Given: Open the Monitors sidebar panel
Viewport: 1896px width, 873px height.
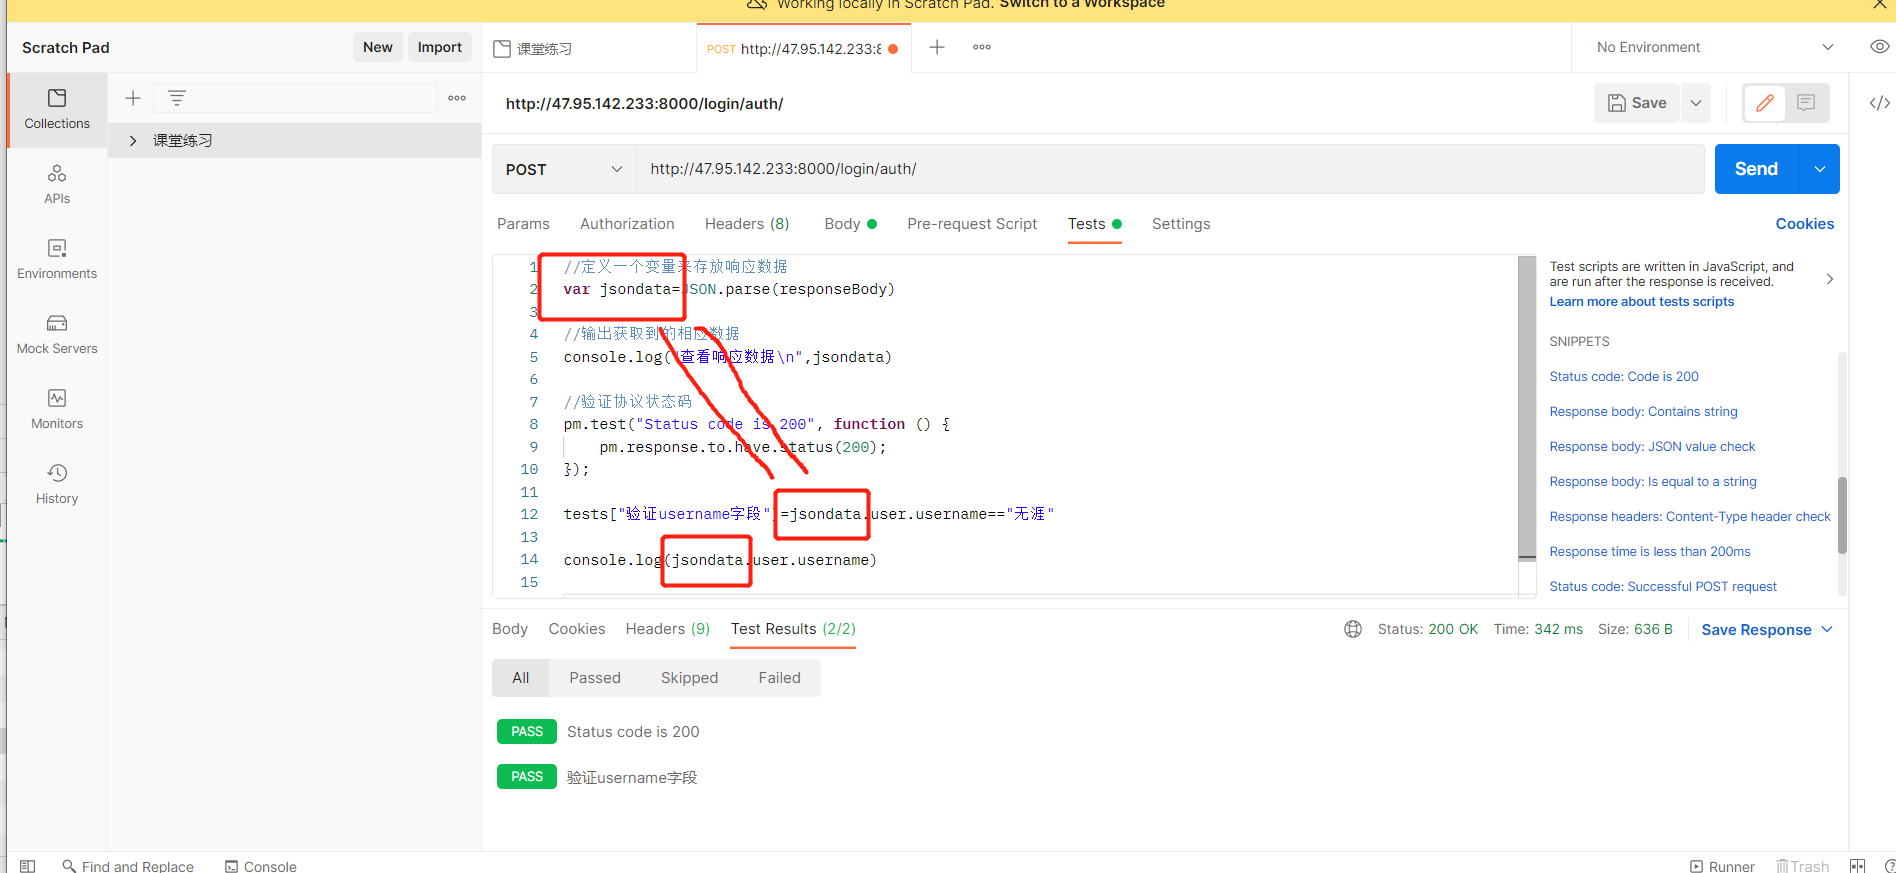Looking at the screenshot, I should (57, 410).
